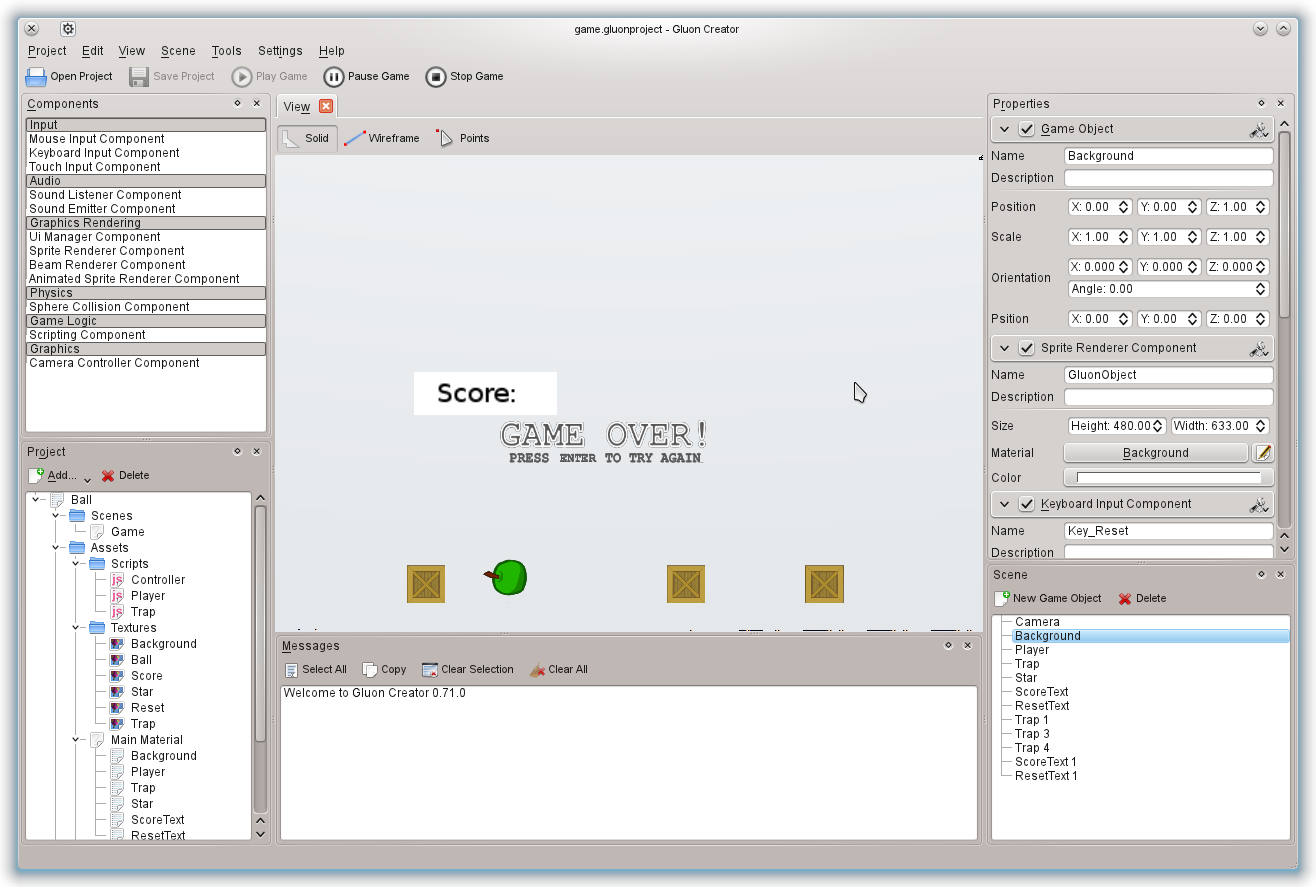Close the View tab with red X
The image size is (1316, 887).
(x=326, y=106)
